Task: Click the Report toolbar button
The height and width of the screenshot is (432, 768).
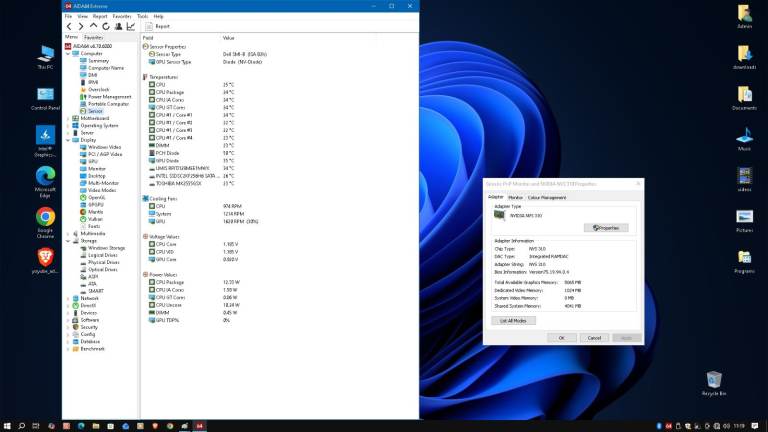Action: (x=158, y=27)
